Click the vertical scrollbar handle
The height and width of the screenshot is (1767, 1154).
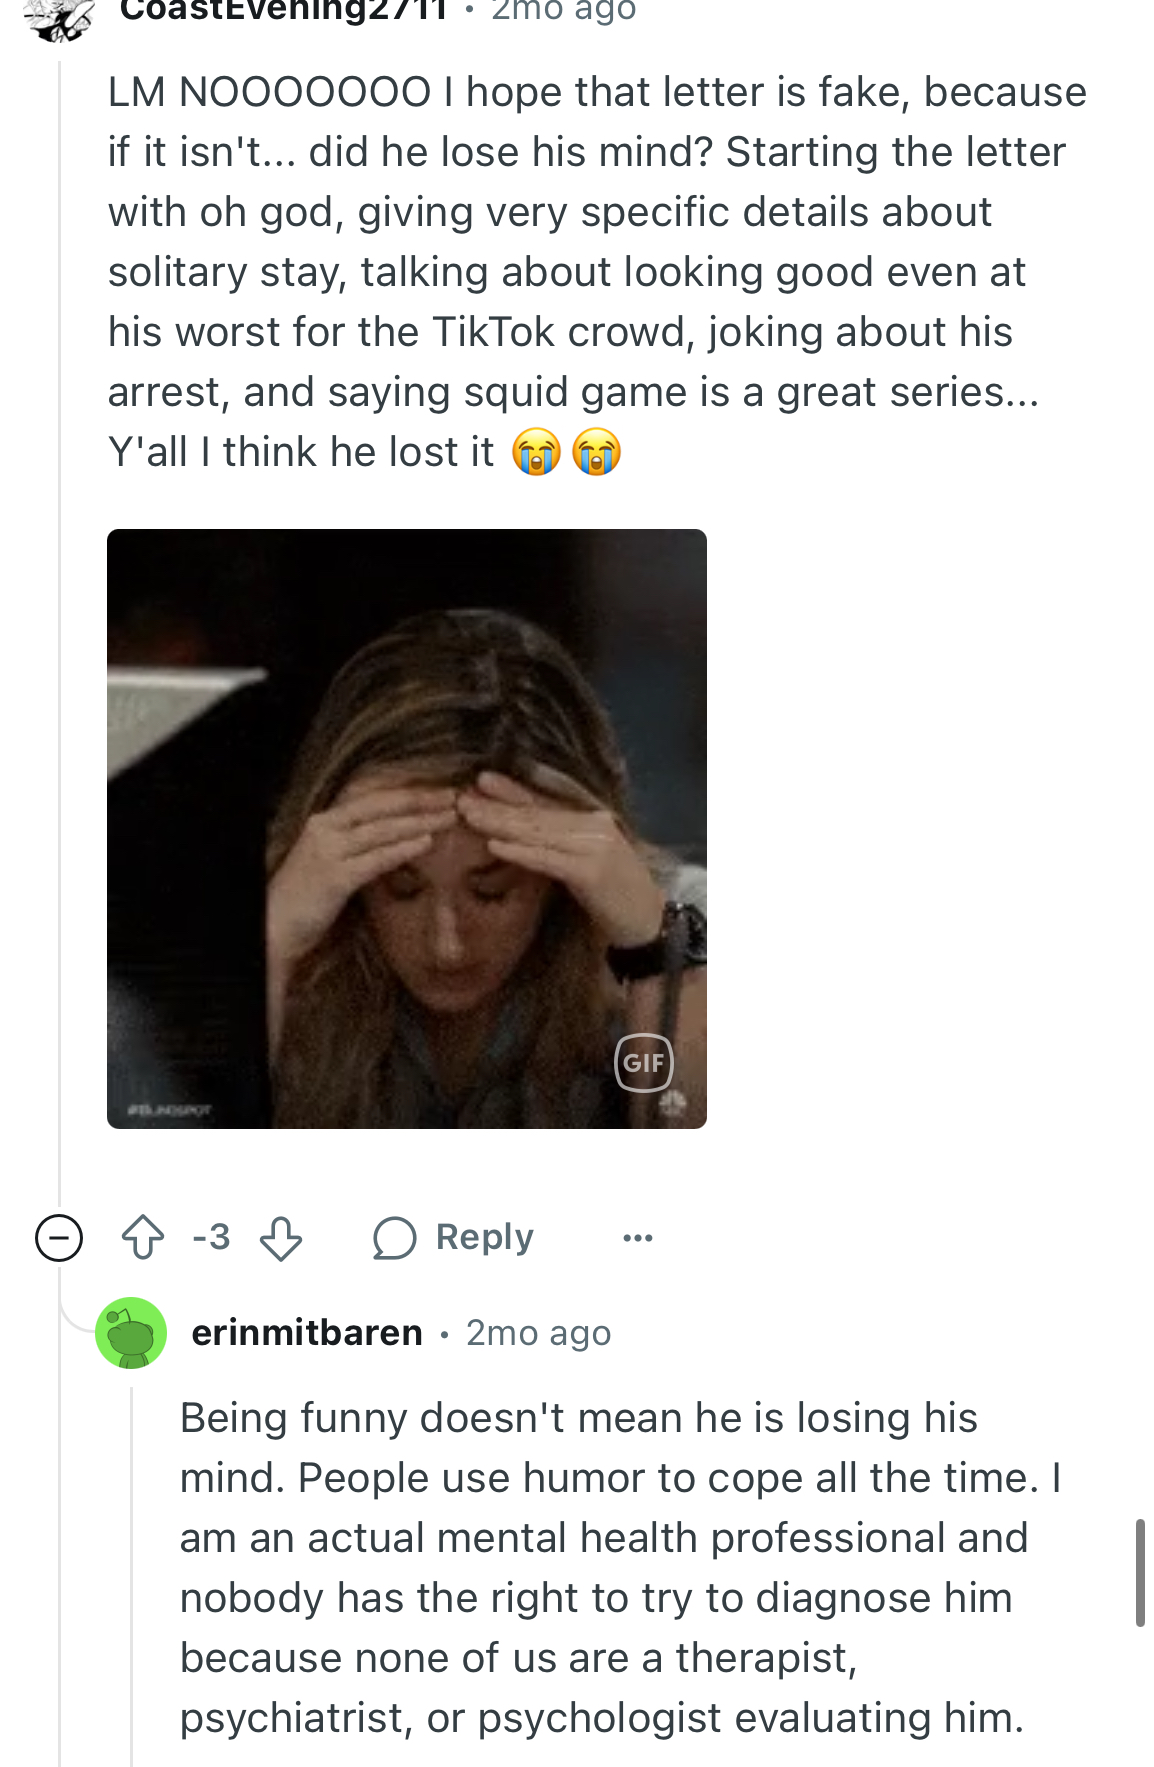1140,1573
